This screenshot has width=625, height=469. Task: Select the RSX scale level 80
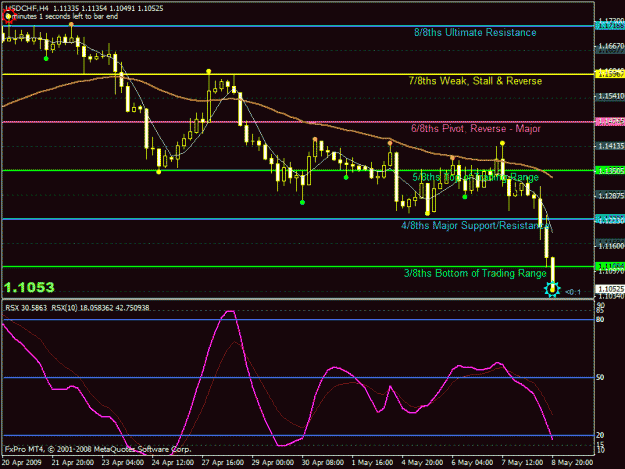(600, 320)
